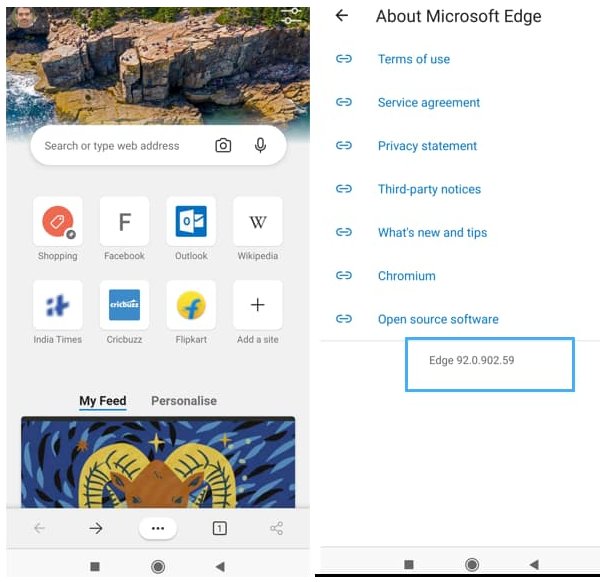
Task: Switch to the My Feed tab
Action: tap(103, 401)
